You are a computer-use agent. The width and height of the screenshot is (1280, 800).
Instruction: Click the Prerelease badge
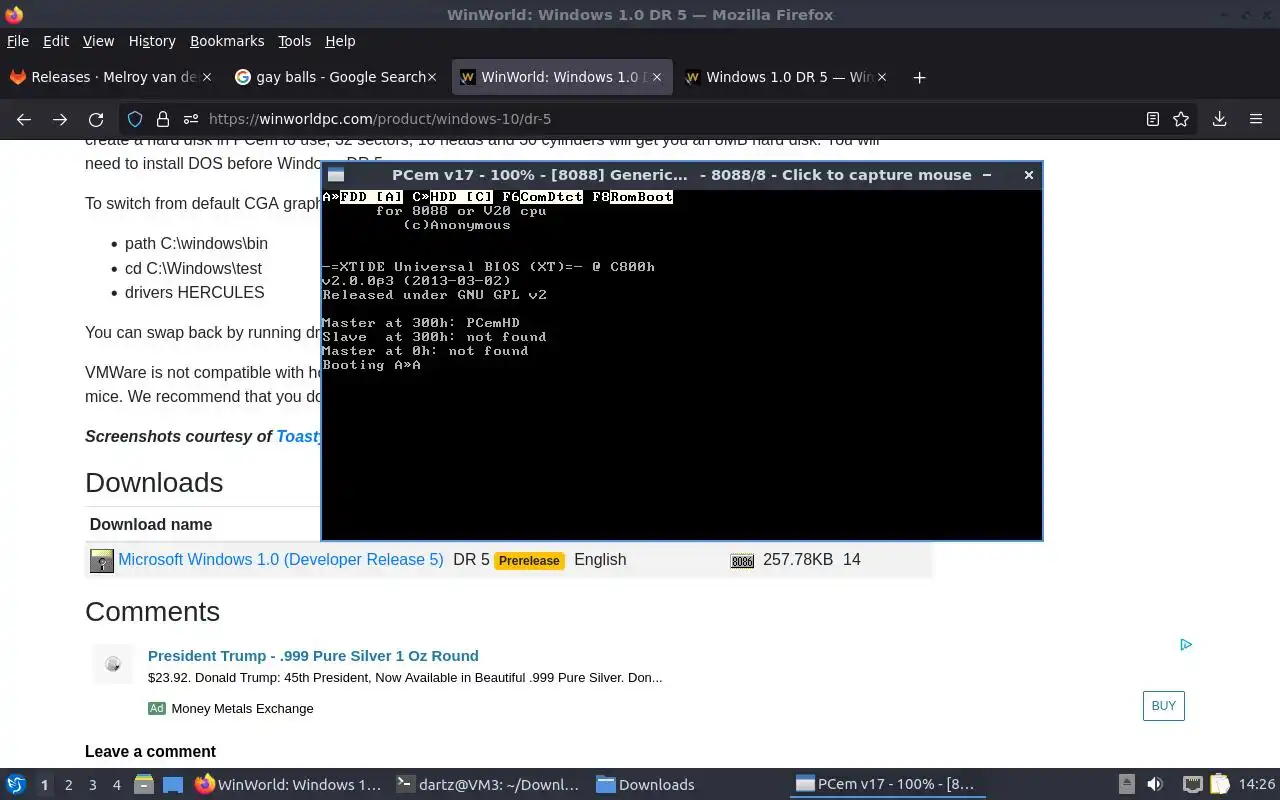coord(530,561)
